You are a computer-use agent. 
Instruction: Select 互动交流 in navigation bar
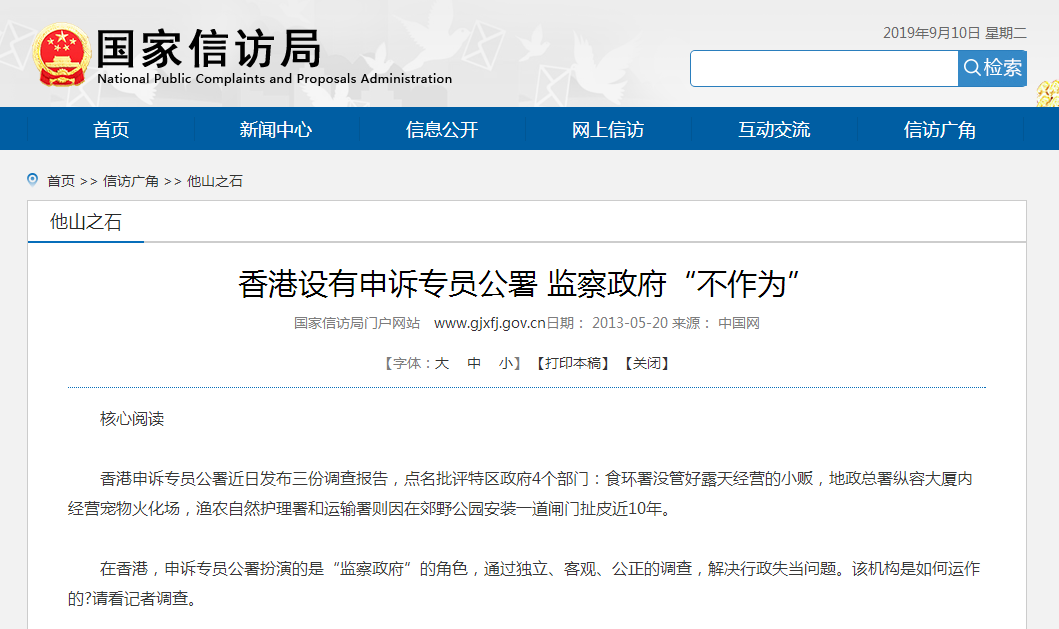tap(774, 130)
